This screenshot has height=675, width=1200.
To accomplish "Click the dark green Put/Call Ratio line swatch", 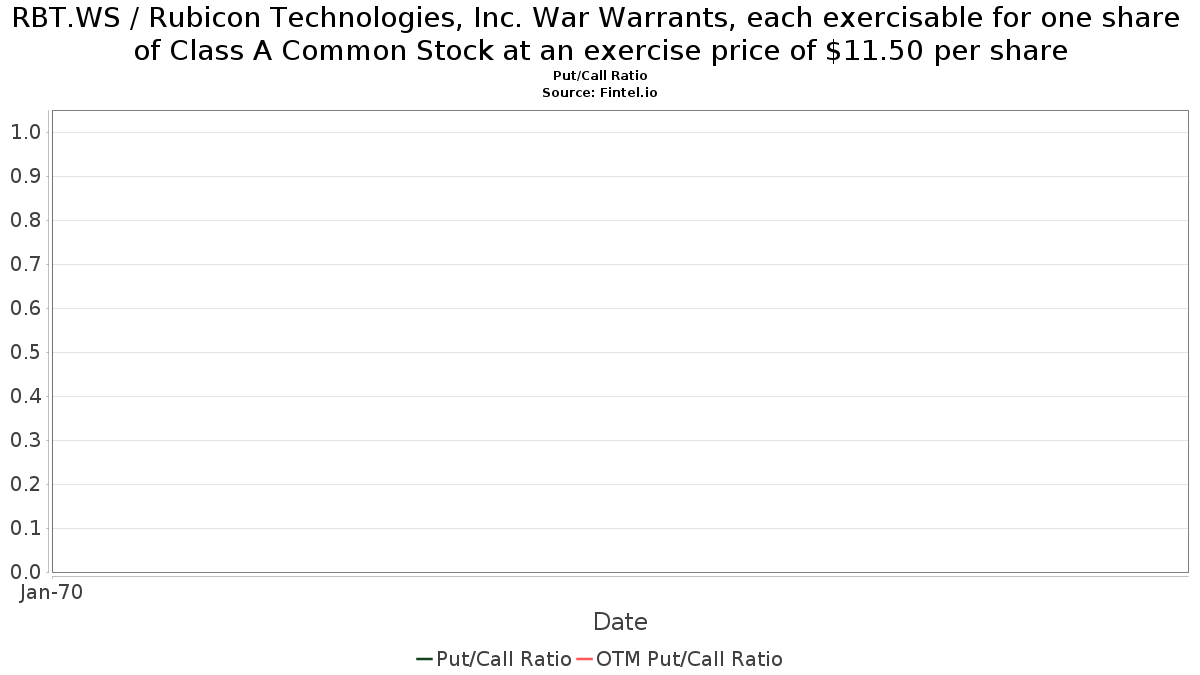I will click(424, 659).
